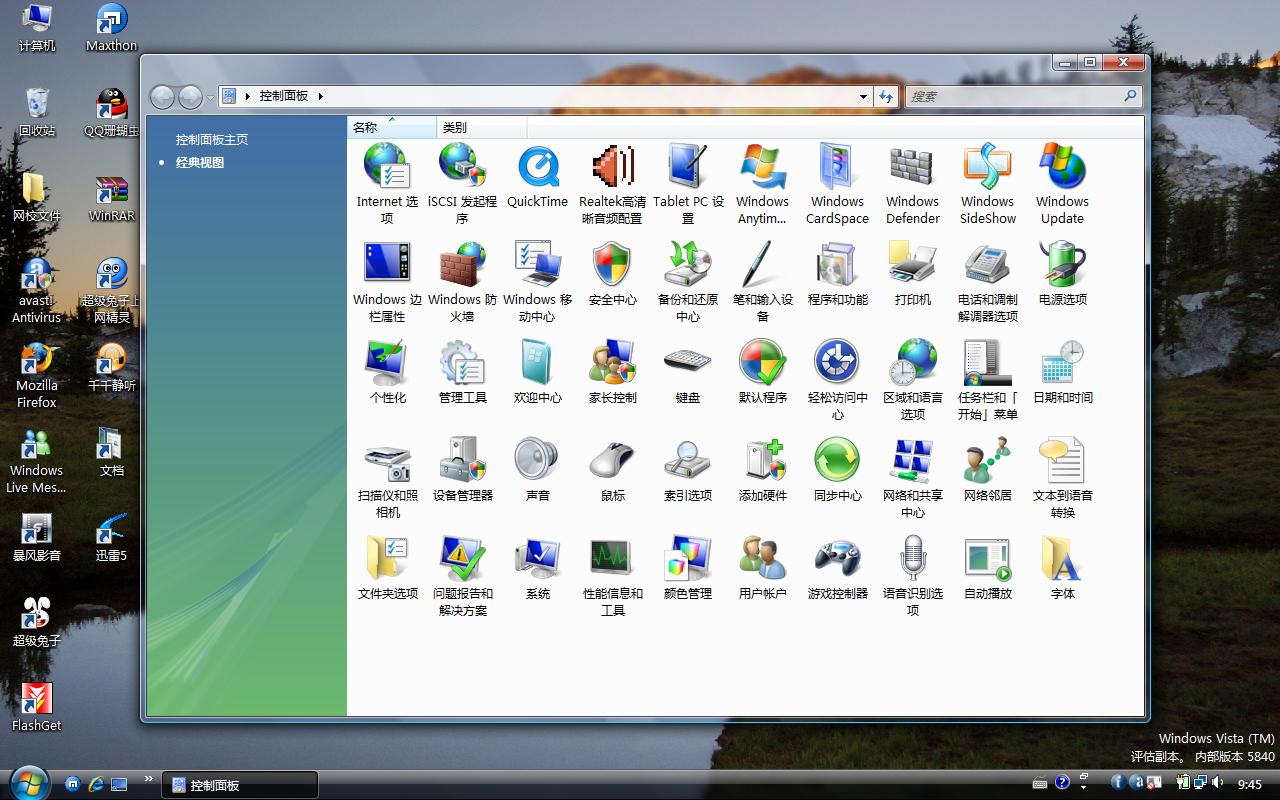Open 网络和共享中心 icon
1280x800 pixels.
pyautogui.click(x=912, y=477)
